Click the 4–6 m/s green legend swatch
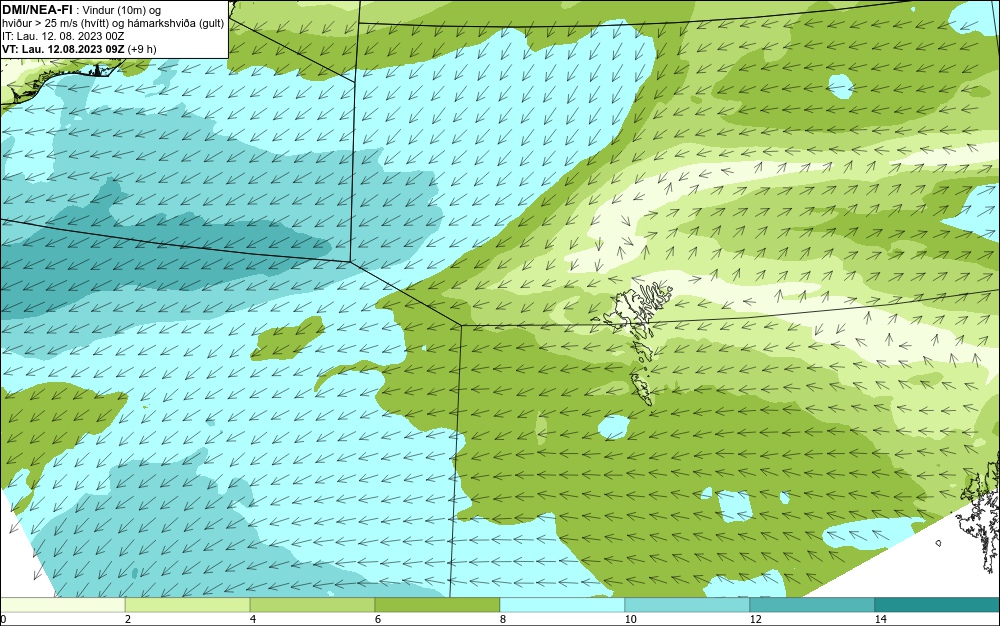 pos(312,604)
